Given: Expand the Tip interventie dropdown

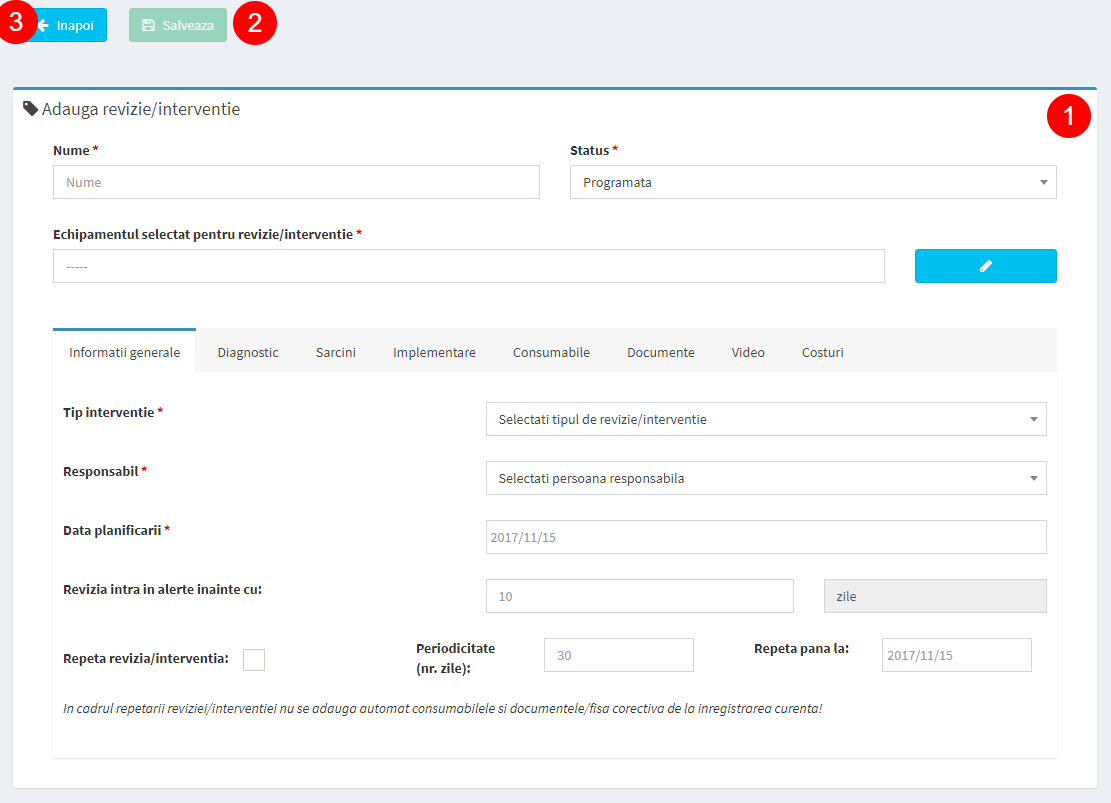Looking at the screenshot, I should coord(766,419).
